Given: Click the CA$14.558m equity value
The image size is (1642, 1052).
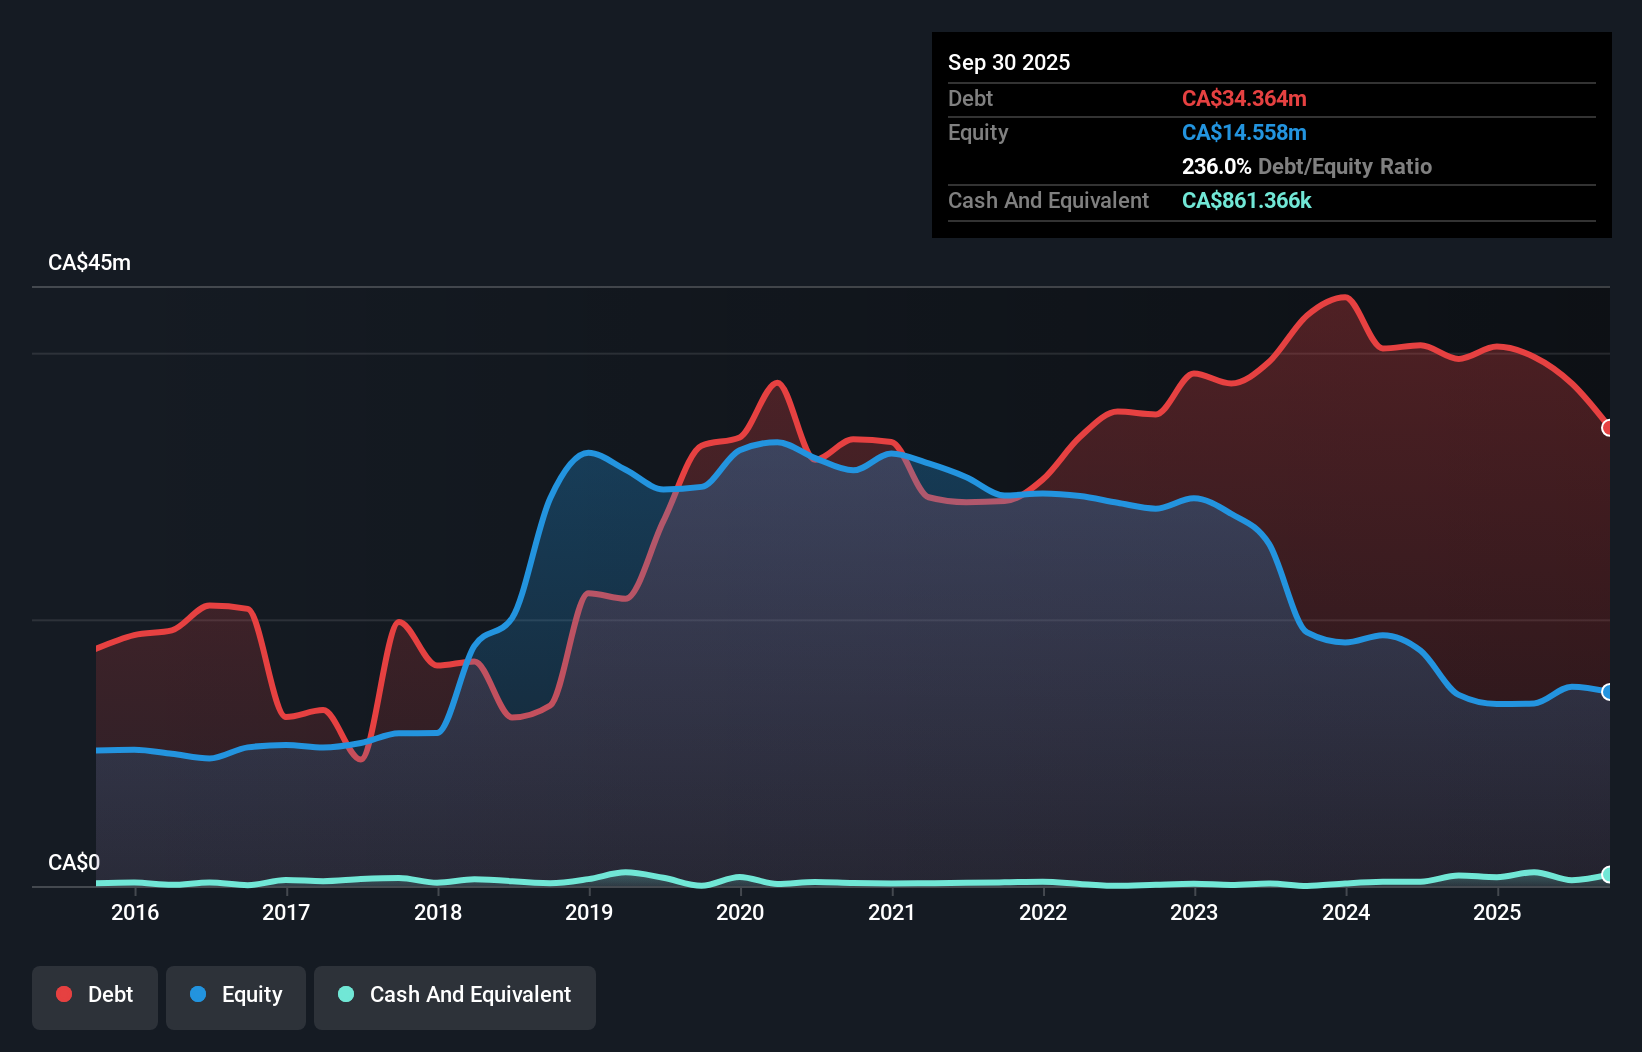Looking at the screenshot, I should tap(1244, 132).
